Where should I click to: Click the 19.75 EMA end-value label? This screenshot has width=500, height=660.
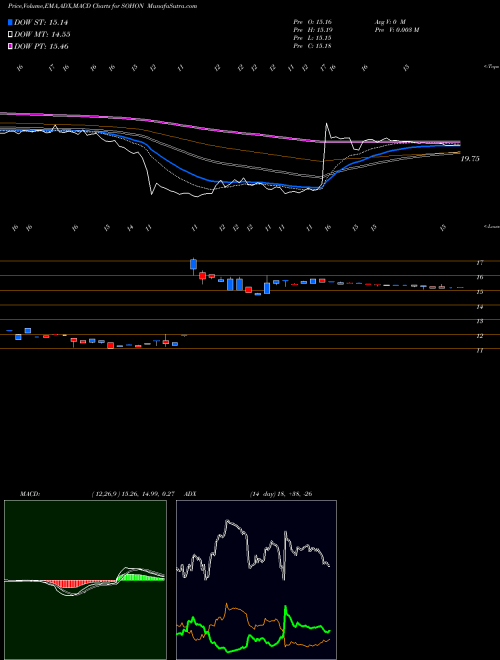(x=470, y=159)
